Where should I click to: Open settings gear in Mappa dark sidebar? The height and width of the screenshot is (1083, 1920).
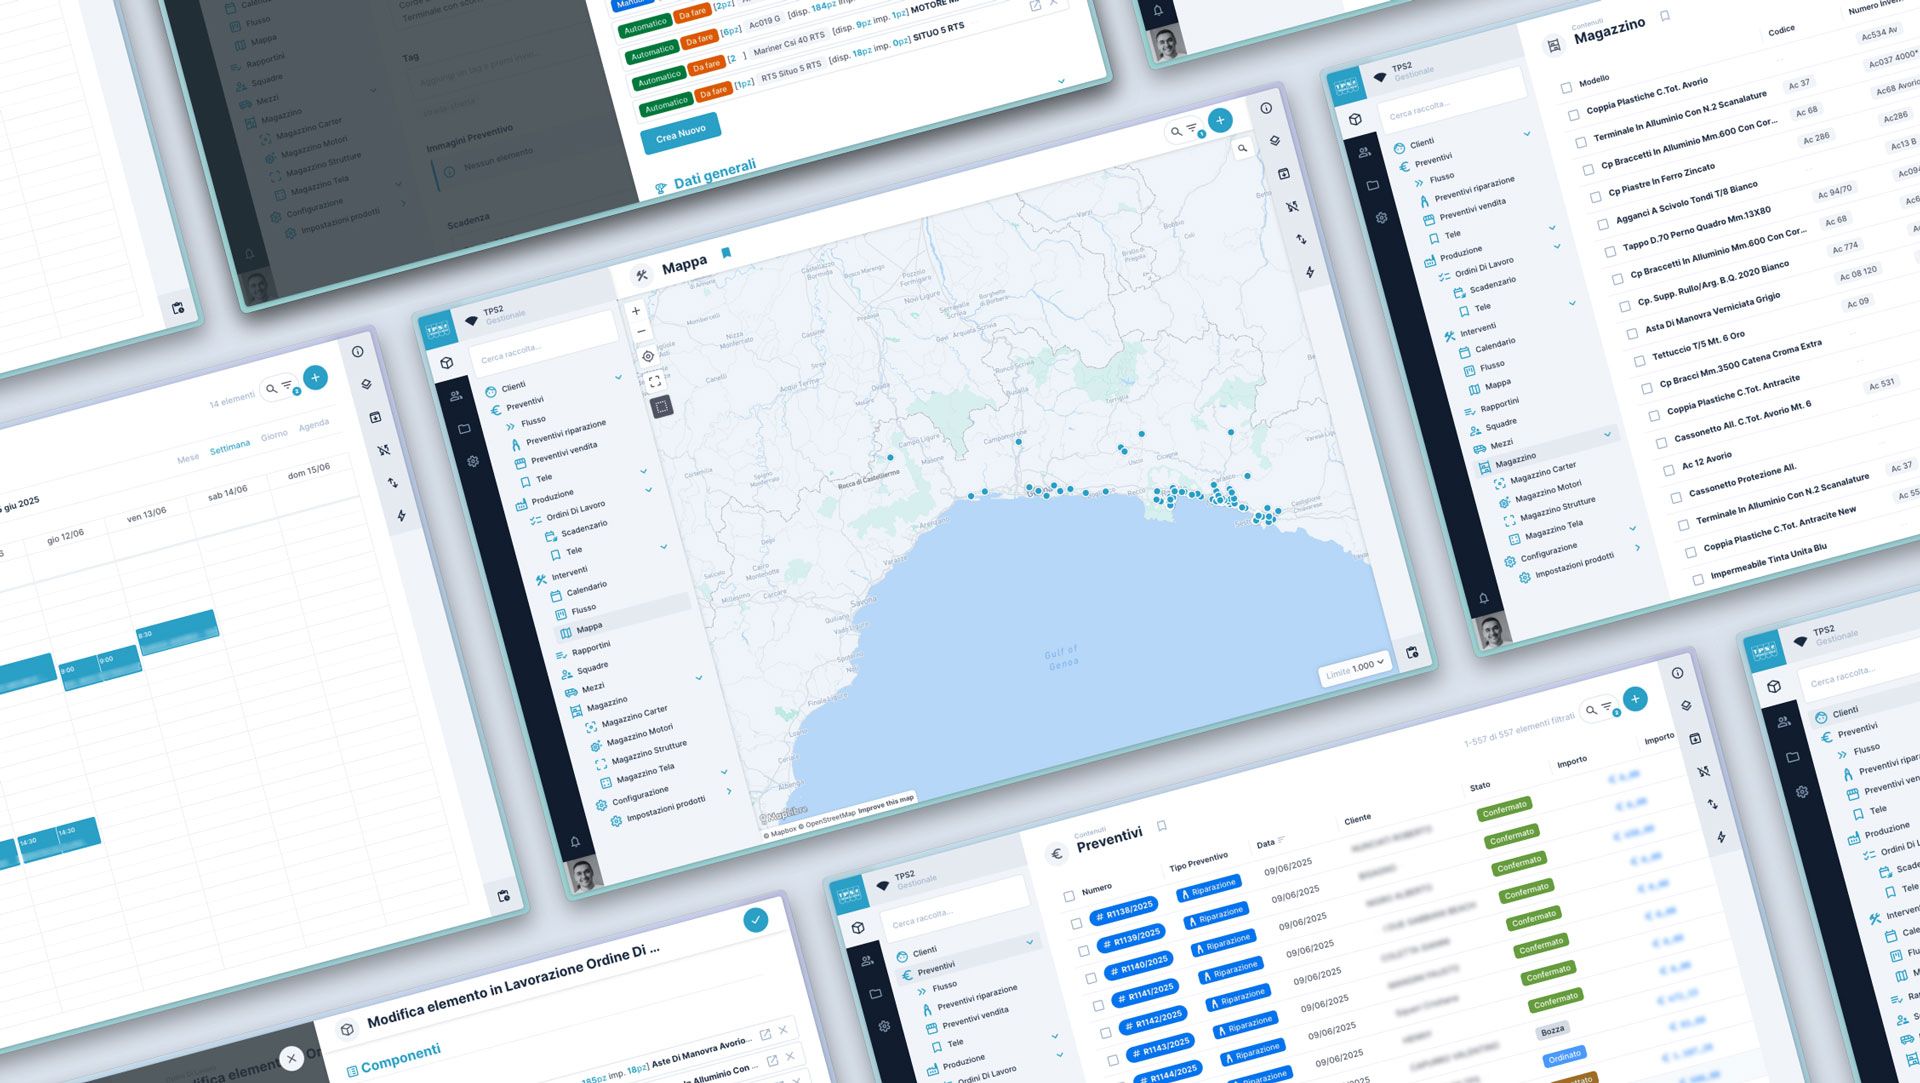click(473, 461)
